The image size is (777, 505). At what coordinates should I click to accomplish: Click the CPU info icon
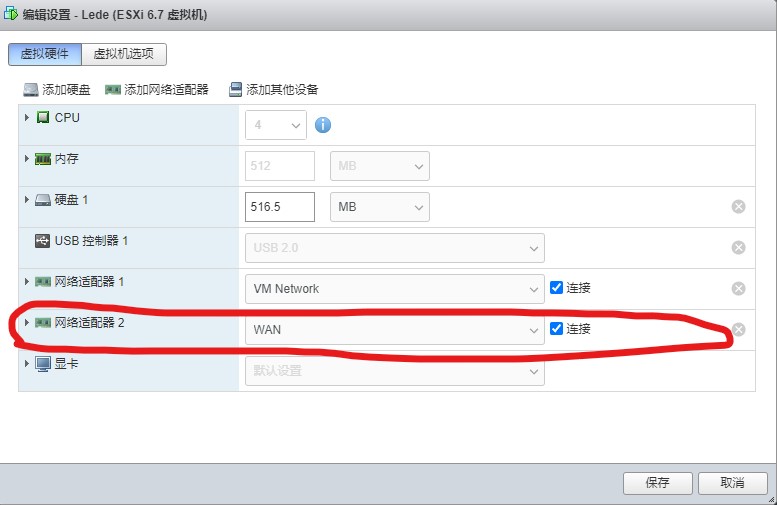pos(323,125)
